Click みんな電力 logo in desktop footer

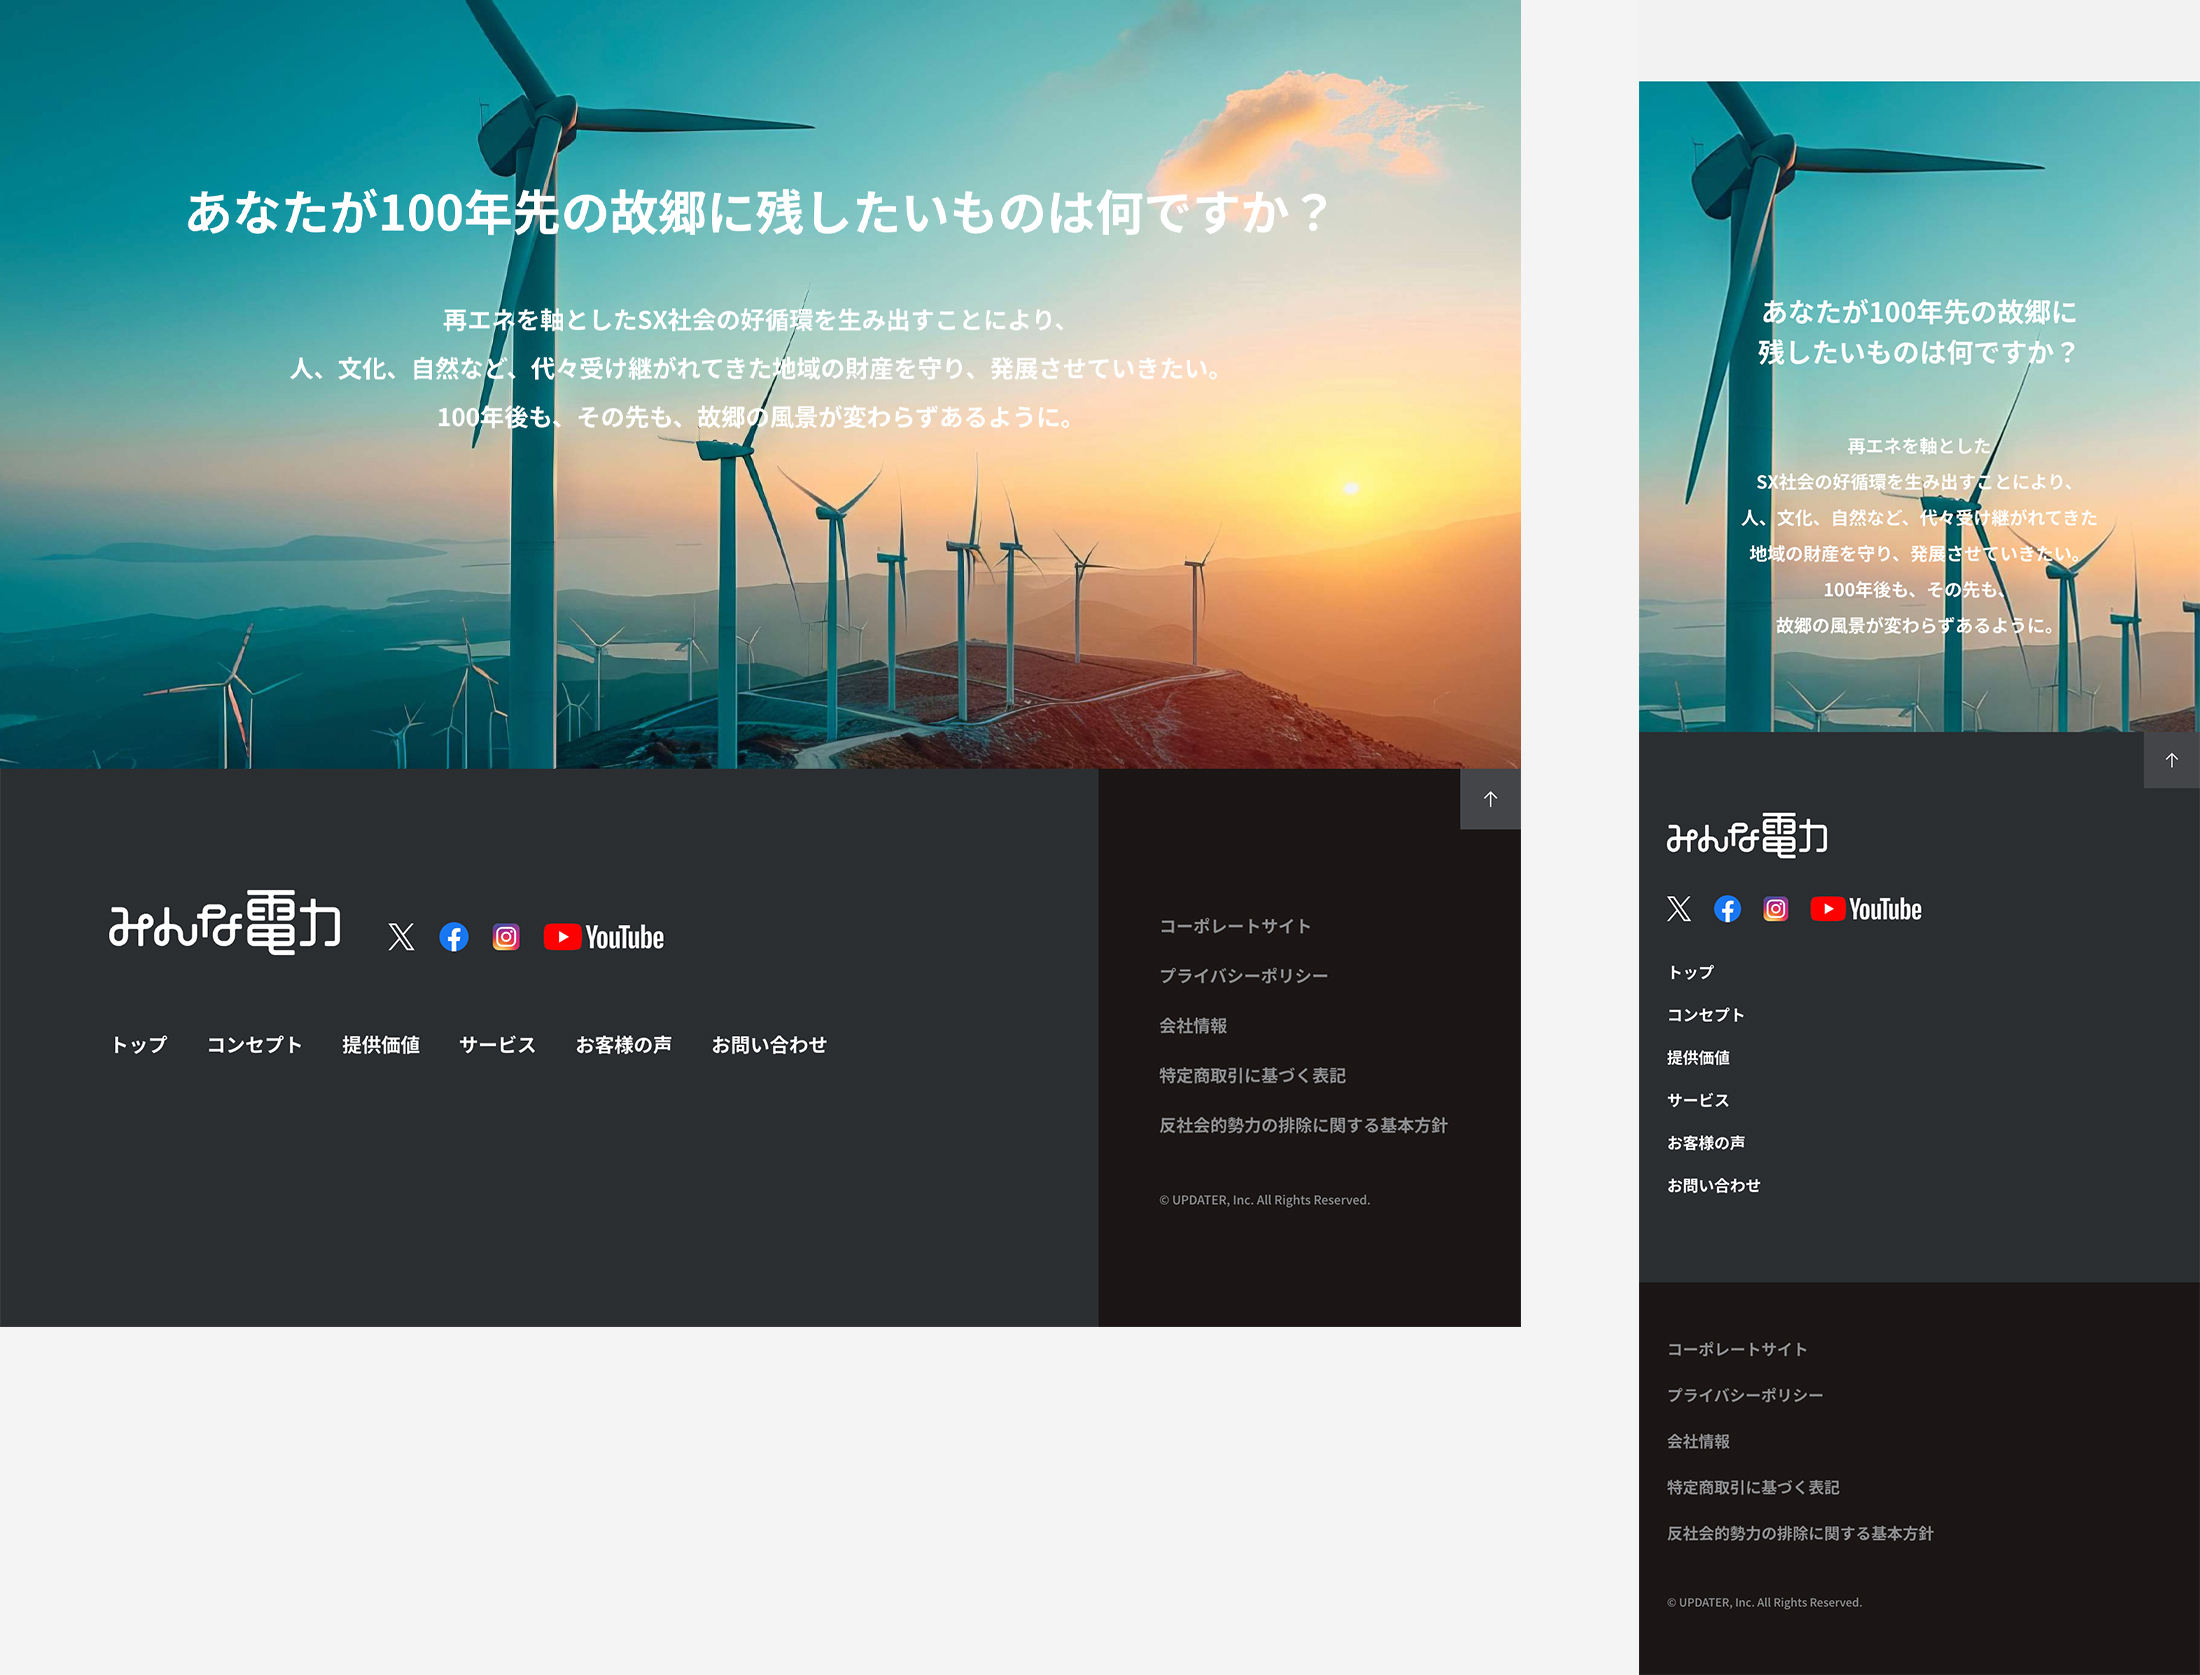[x=225, y=922]
